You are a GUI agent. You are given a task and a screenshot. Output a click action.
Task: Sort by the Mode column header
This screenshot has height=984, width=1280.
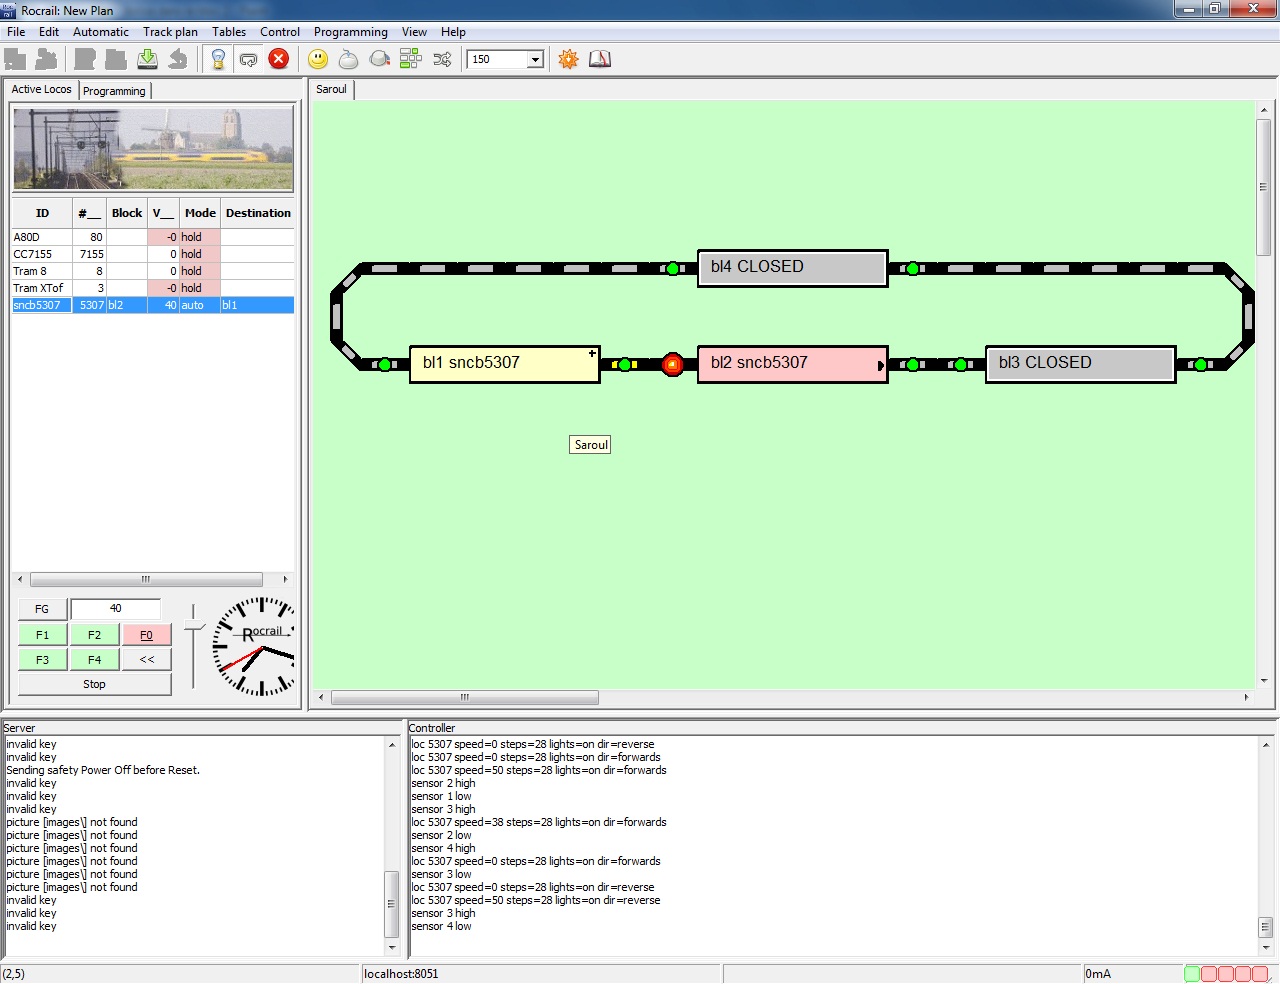pos(200,213)
